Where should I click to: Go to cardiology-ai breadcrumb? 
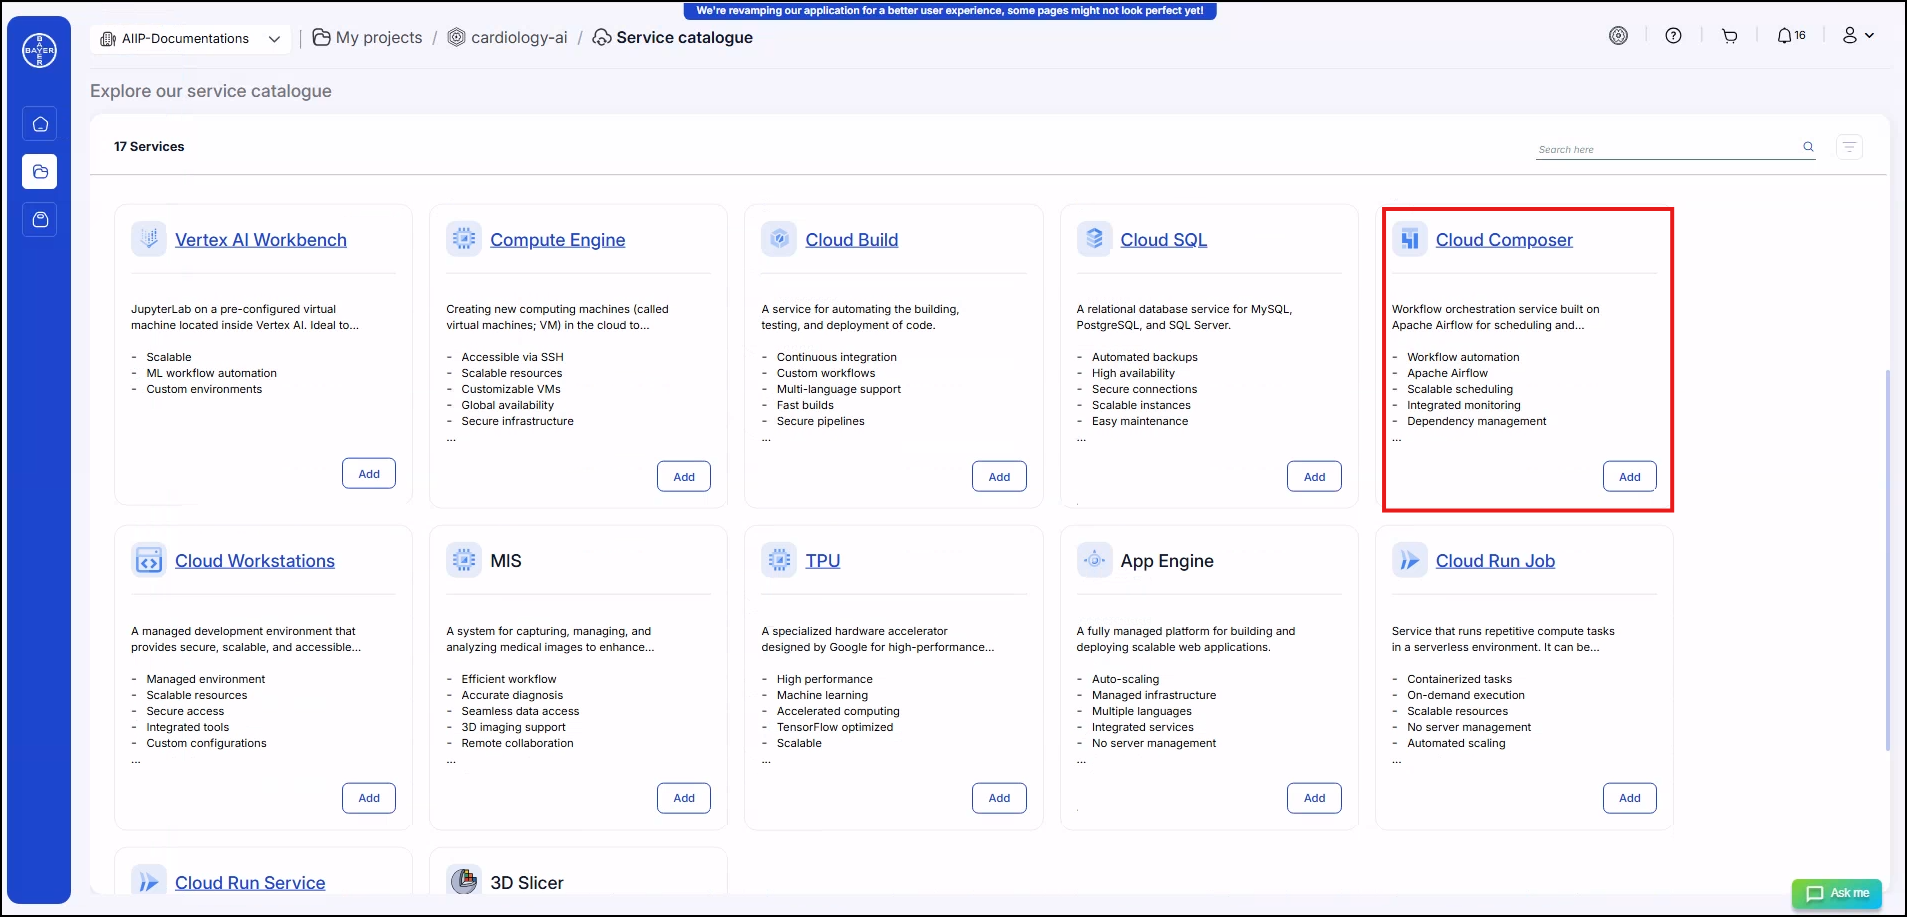coord(519,37)
